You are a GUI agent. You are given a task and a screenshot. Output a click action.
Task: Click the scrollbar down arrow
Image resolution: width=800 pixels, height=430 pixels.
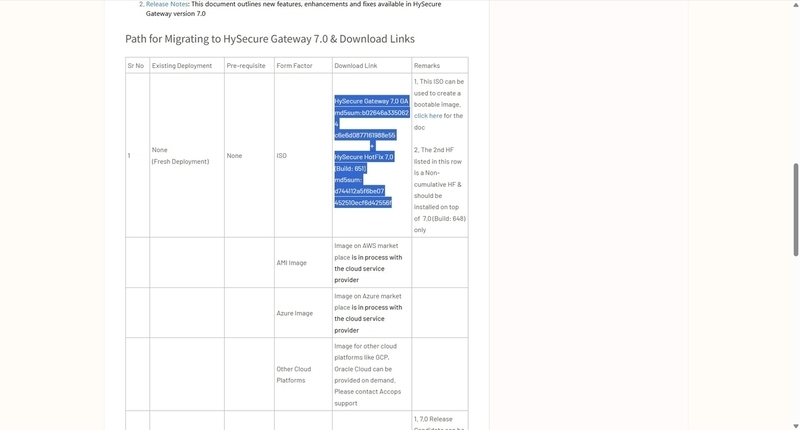click(x=795, y=425)
